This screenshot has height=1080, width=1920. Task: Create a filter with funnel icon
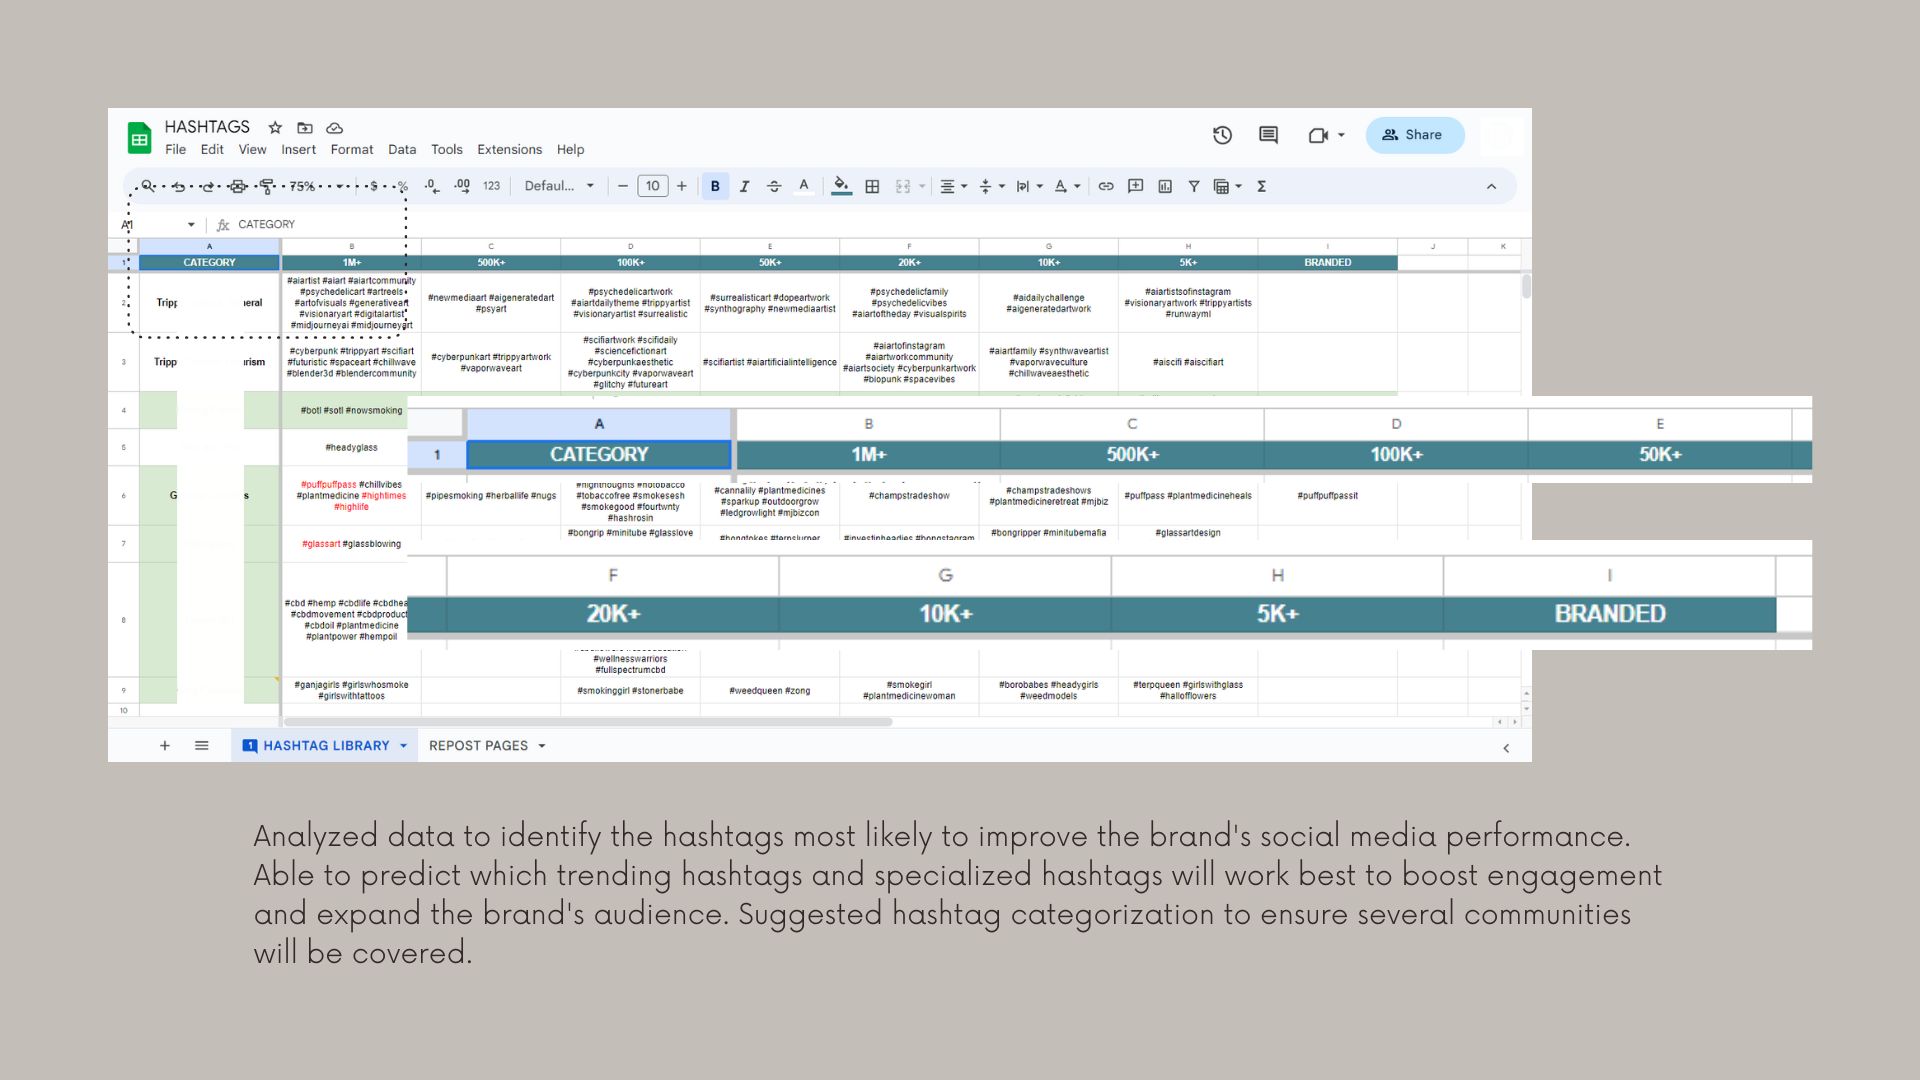[1194, 186]
